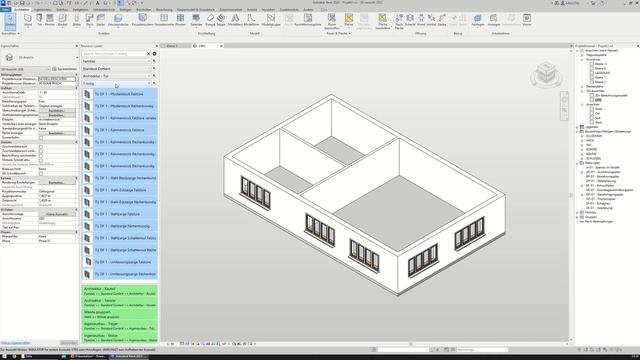Switch to the Einfügen ribbon tab
Screen dimensions: 640x360
[x=125, y=9]
